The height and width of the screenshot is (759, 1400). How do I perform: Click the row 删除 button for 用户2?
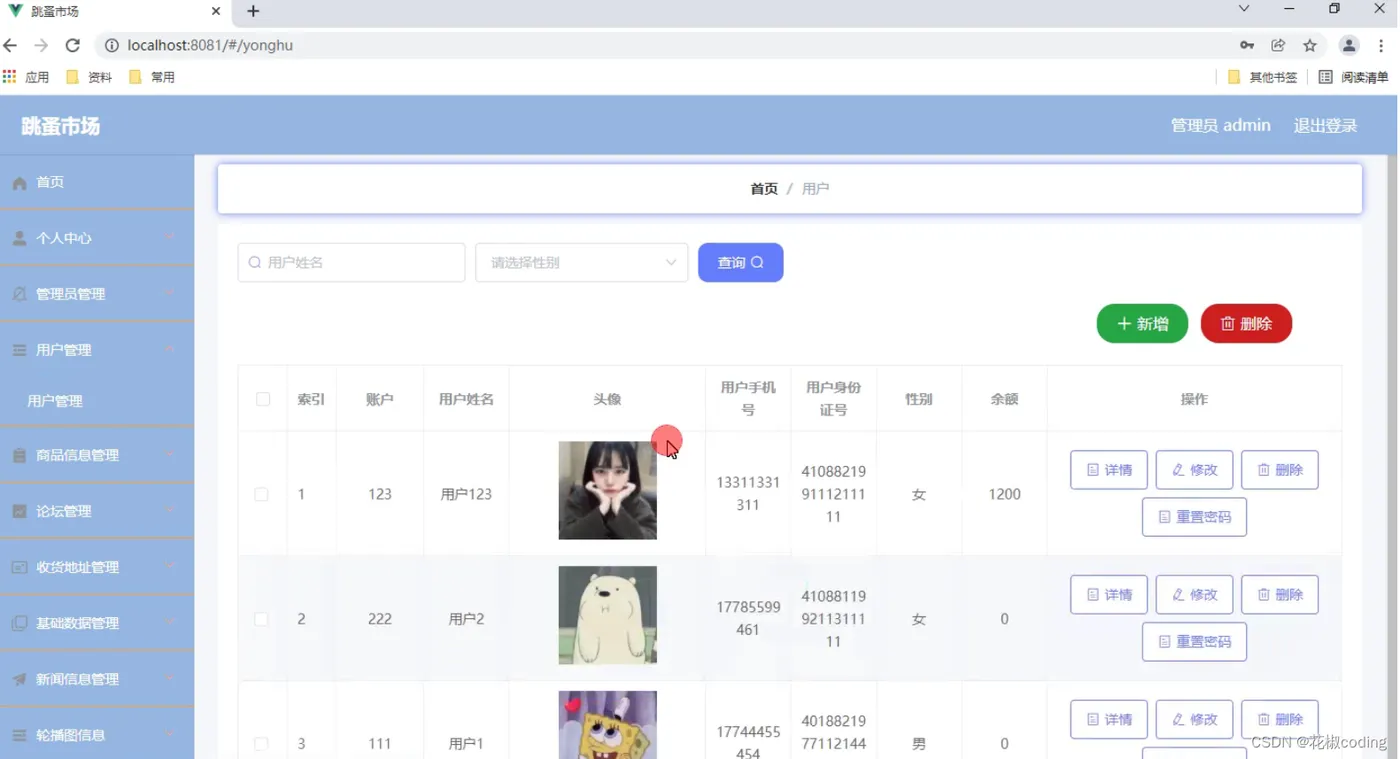tap(1280, 595)
